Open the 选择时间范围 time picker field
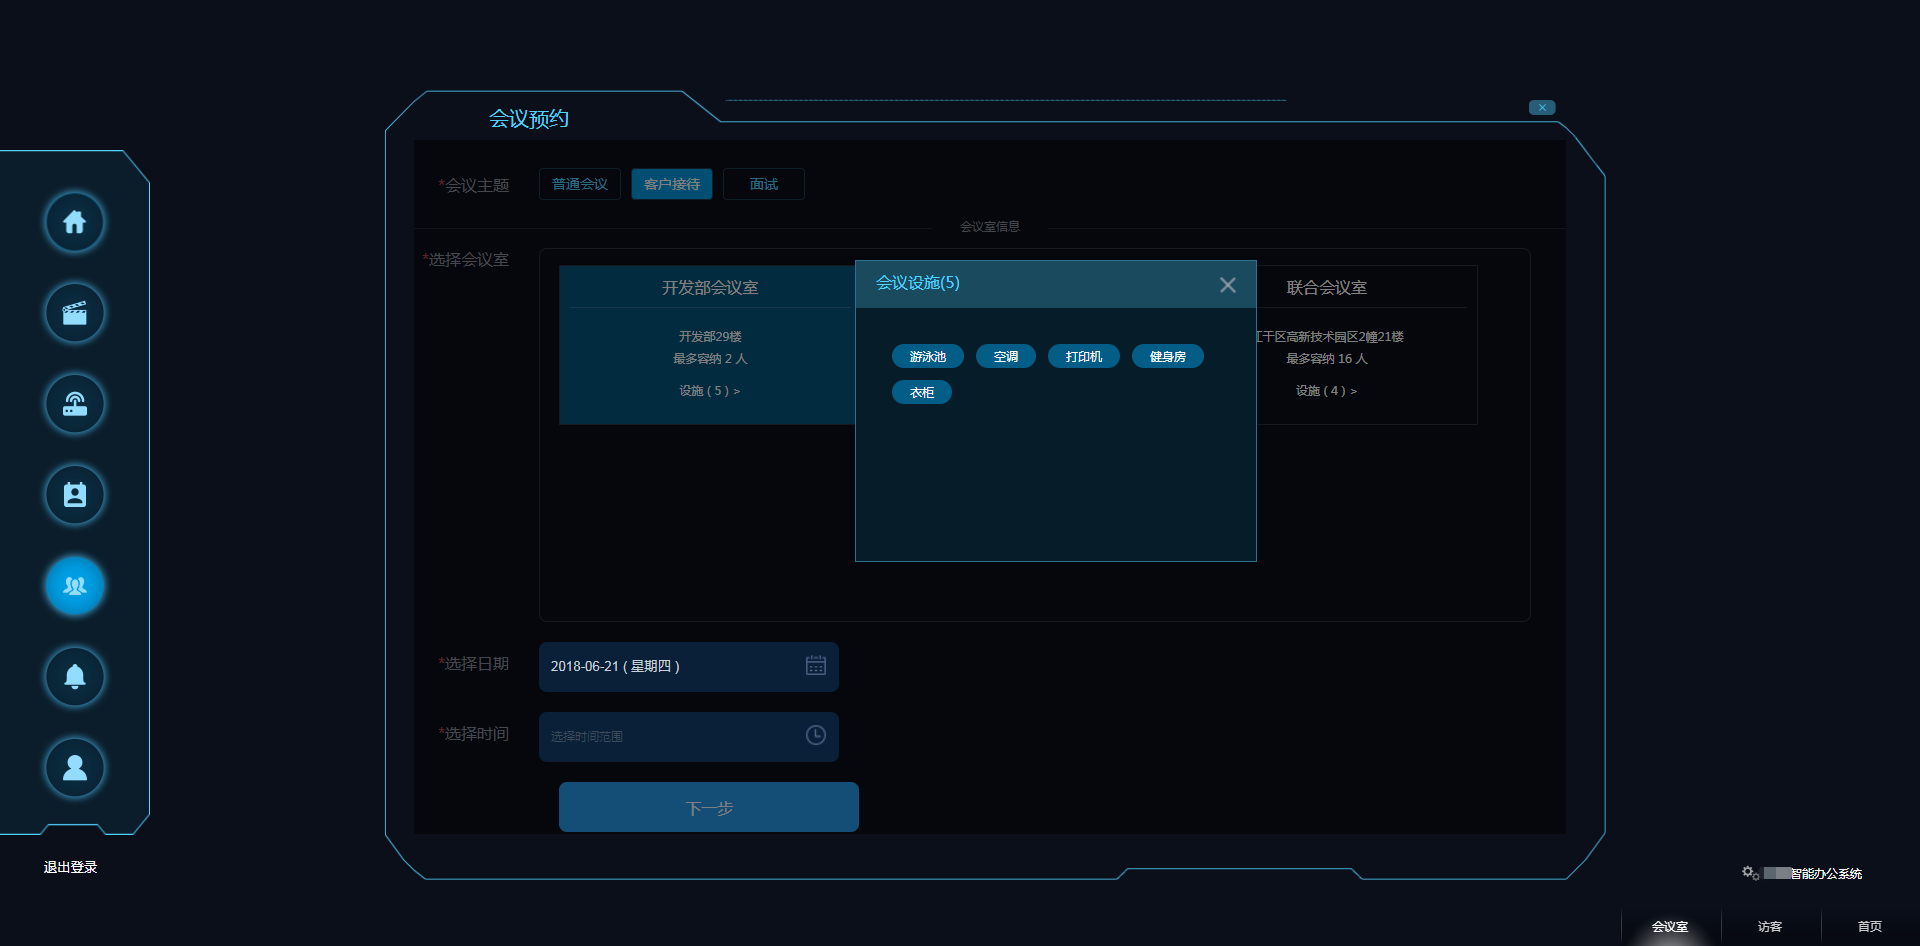The image size is (1920, 946). point(689,737)
